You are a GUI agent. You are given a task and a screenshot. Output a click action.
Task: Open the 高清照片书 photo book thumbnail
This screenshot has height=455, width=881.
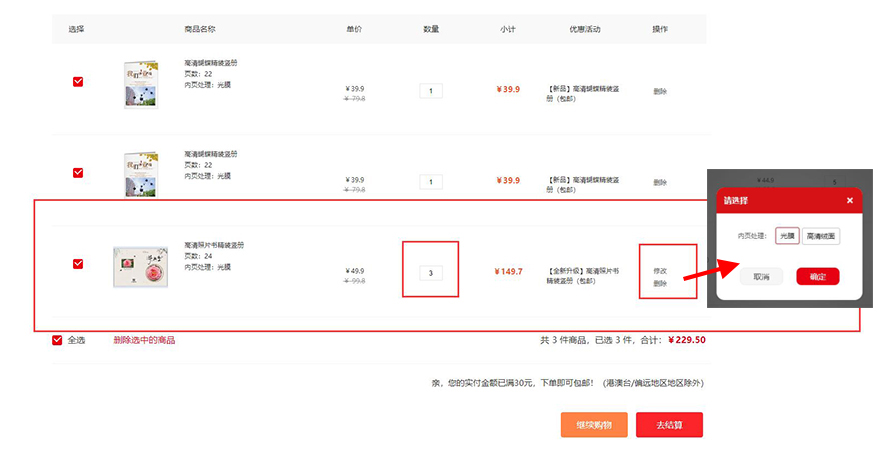point(140,267)
